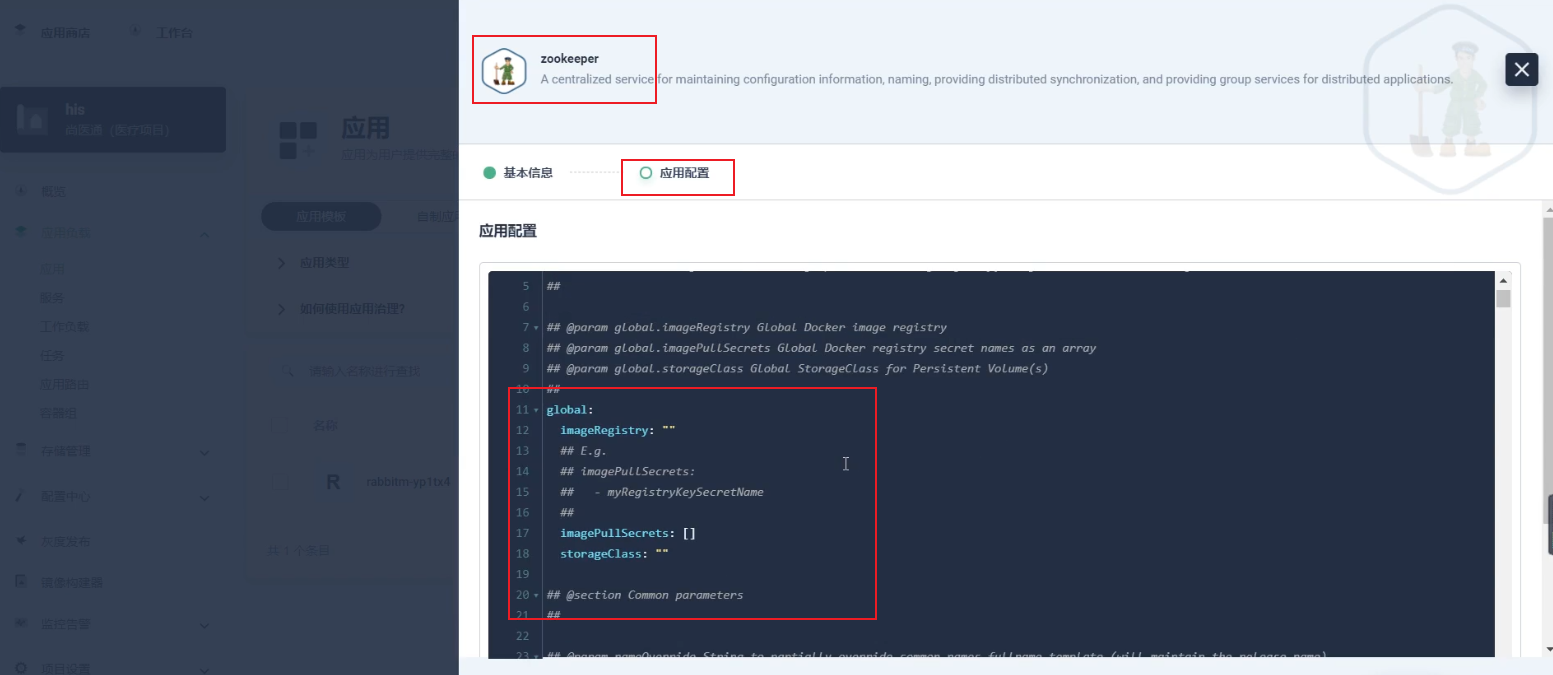Go back to the 基本信息 step
The width and height of the screenshot is (1553, 675).
[518, 172]
